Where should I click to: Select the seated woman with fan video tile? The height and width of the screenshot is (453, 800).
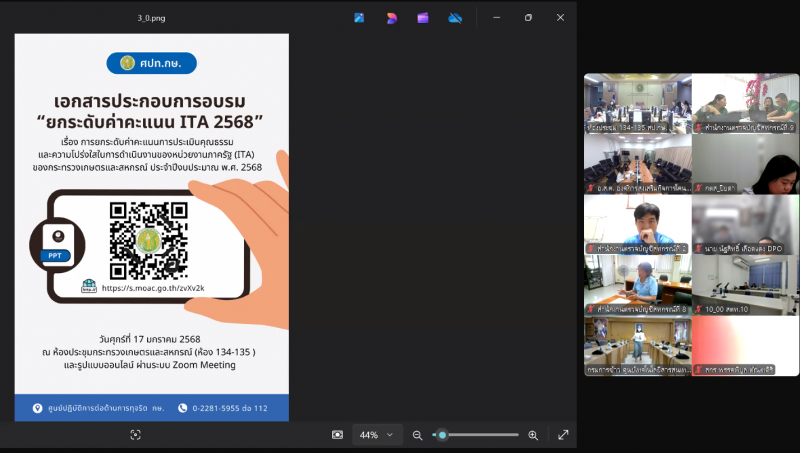click(x=638, y=285)
